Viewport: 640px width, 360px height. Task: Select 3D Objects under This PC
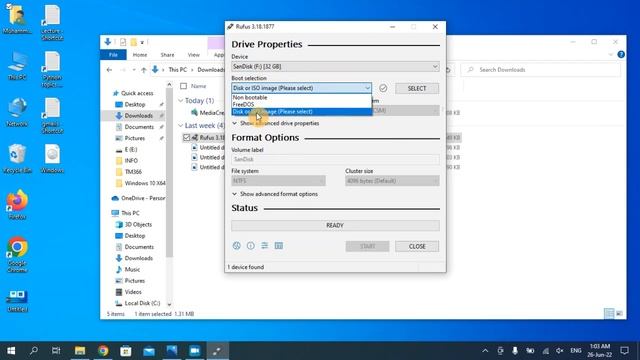click(x=138, y=224)
